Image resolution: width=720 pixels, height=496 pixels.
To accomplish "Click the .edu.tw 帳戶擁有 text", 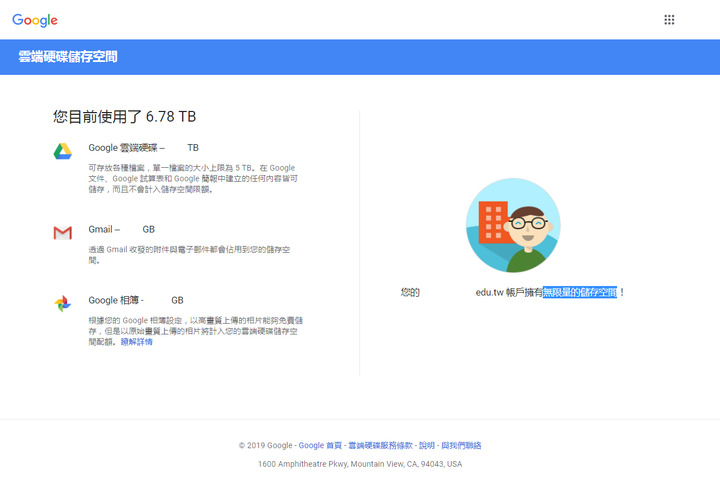I will pos(508,292).
